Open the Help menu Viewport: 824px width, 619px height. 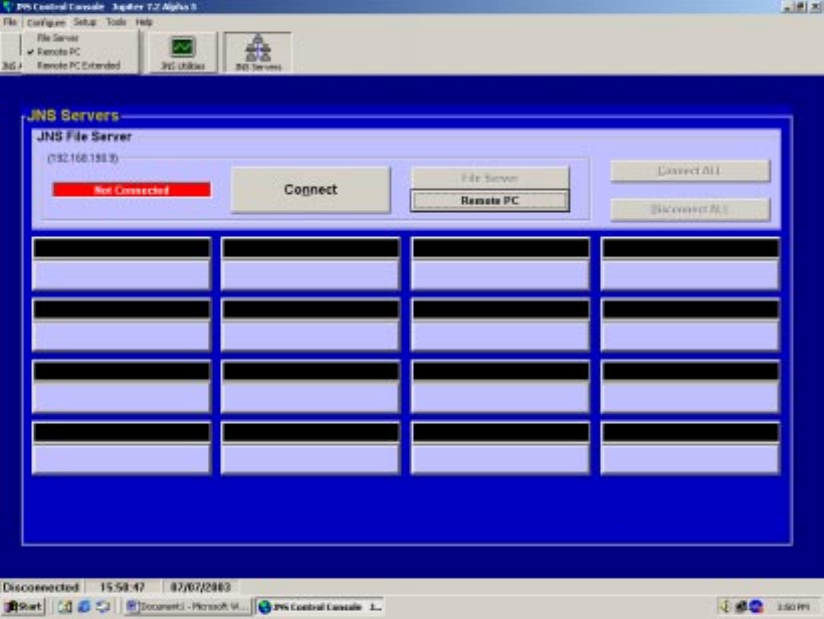(x=145, y=22)
